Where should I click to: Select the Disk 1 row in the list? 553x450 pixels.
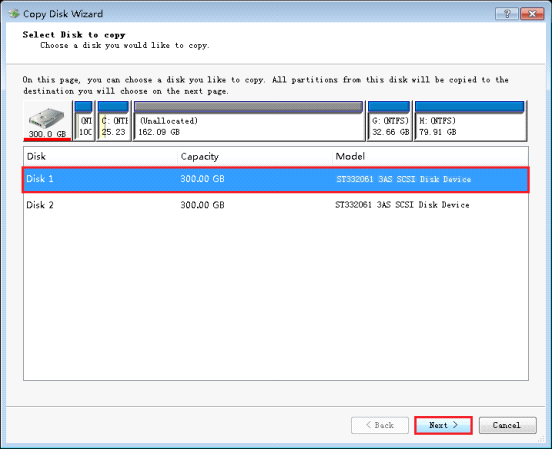click(x=276, y=179)
